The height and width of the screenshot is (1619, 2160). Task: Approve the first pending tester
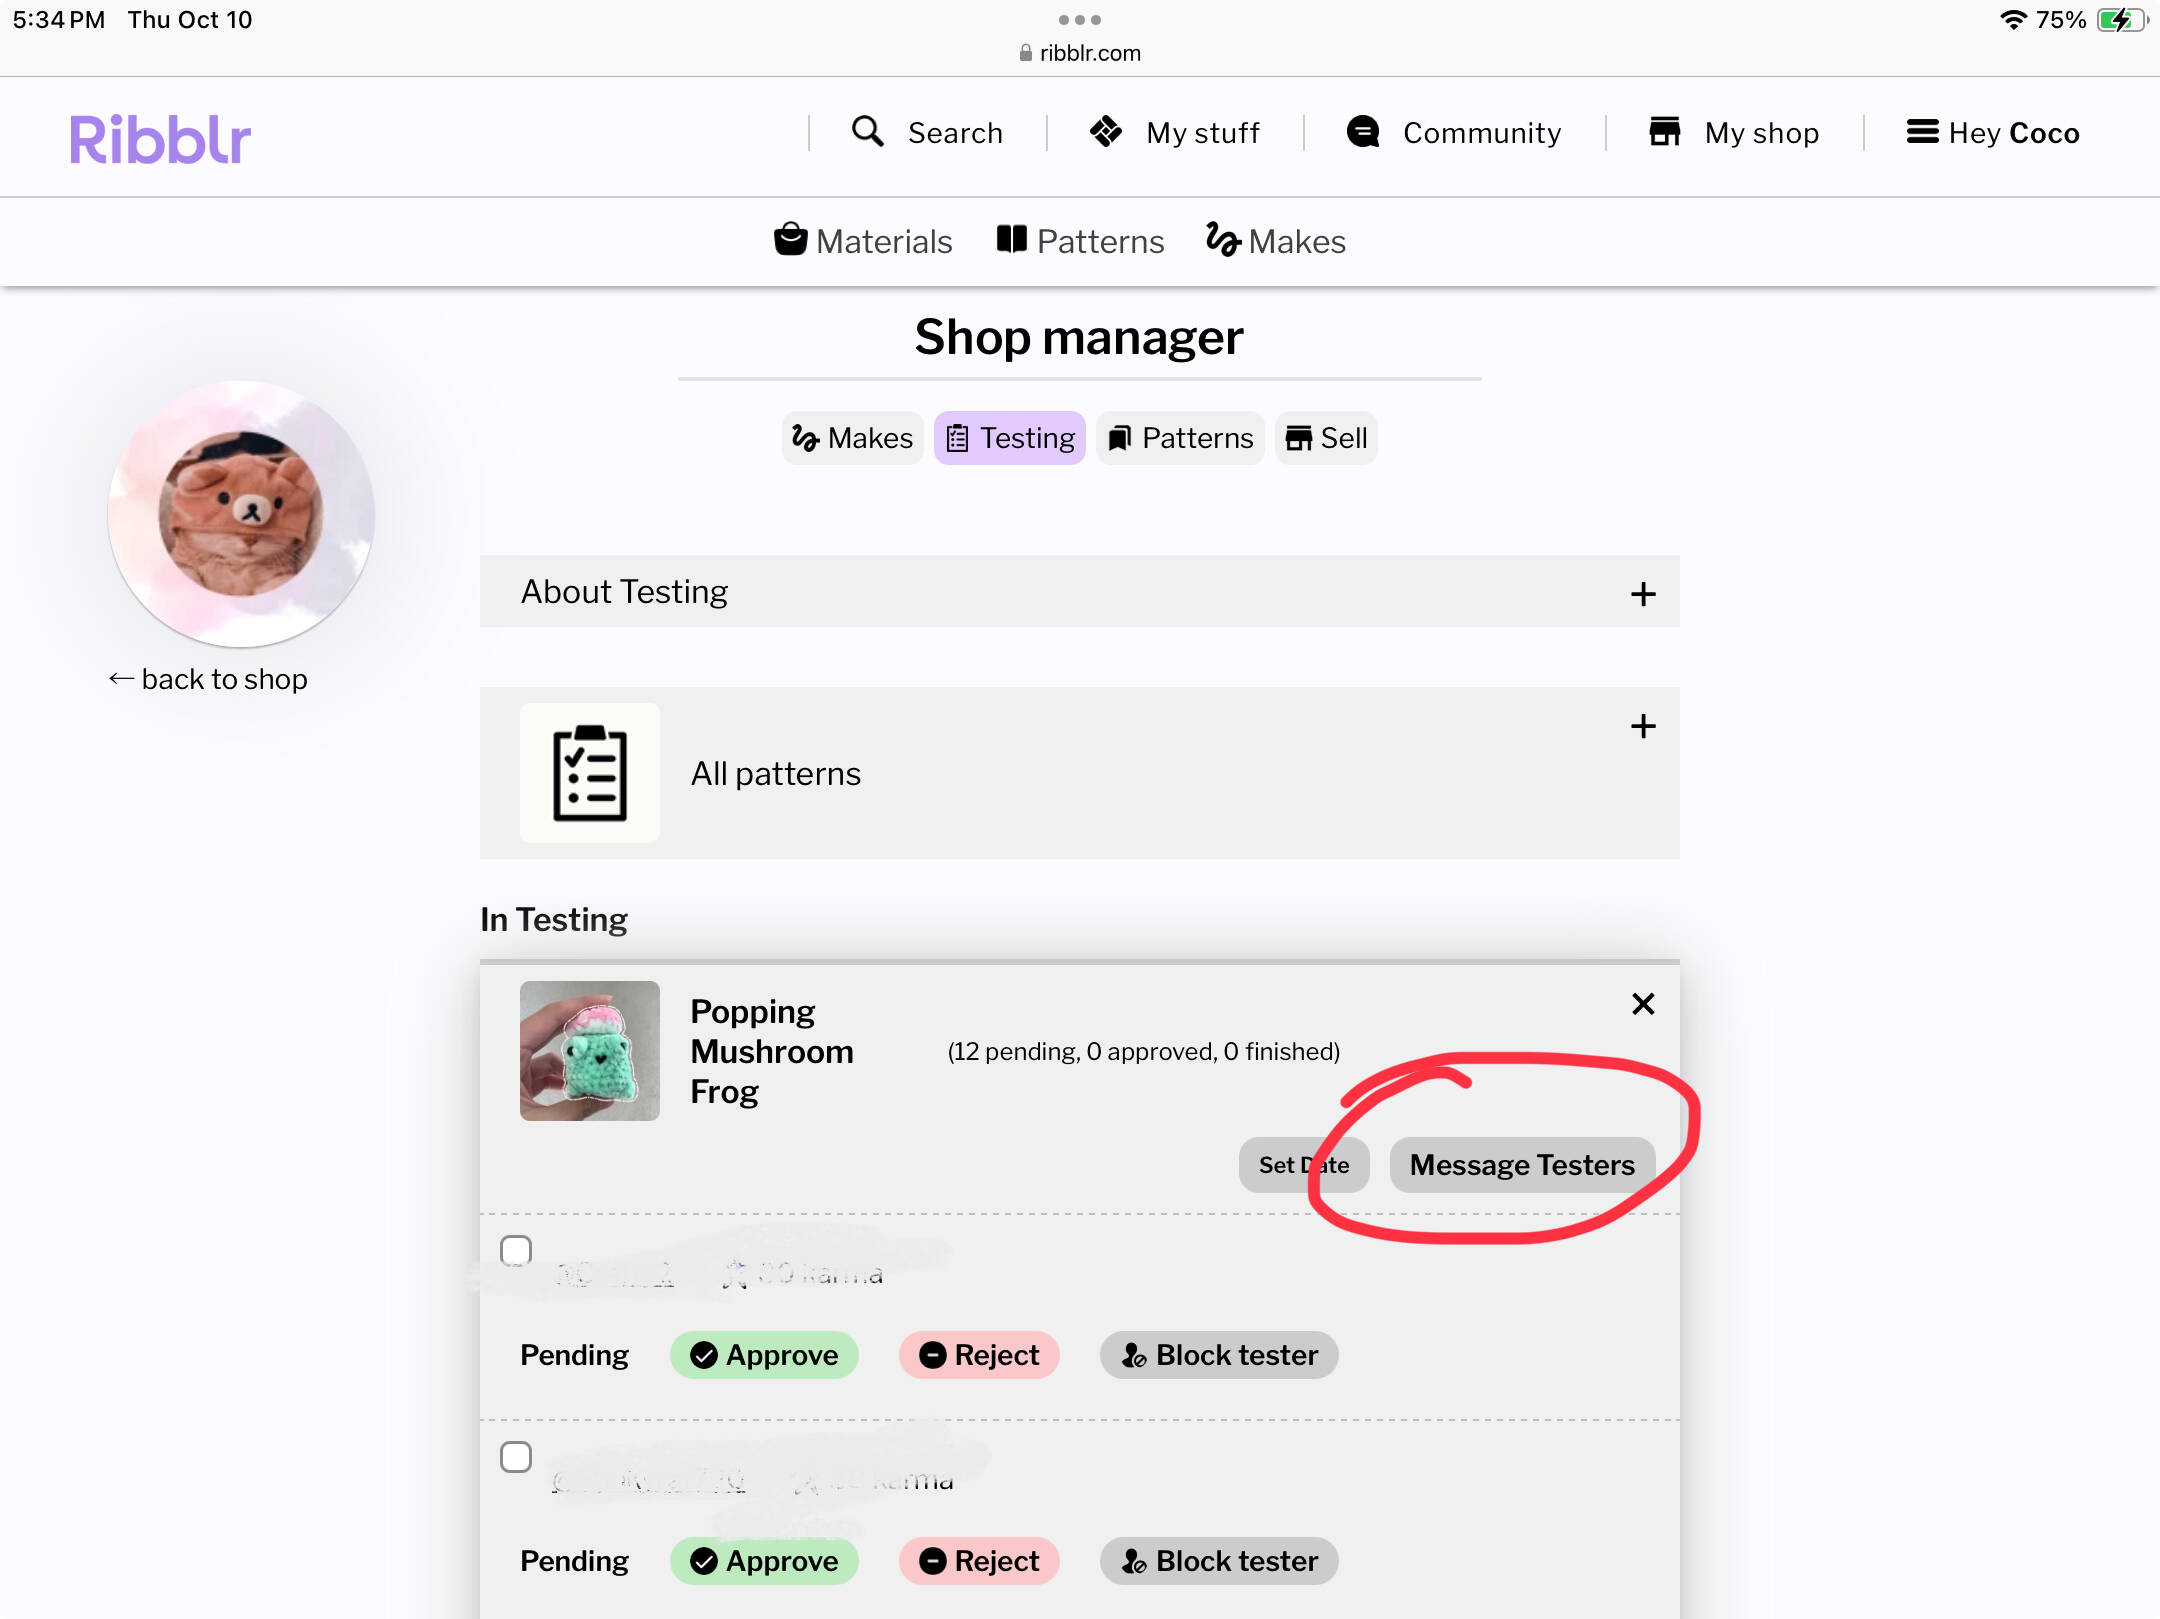(764, 1355)
